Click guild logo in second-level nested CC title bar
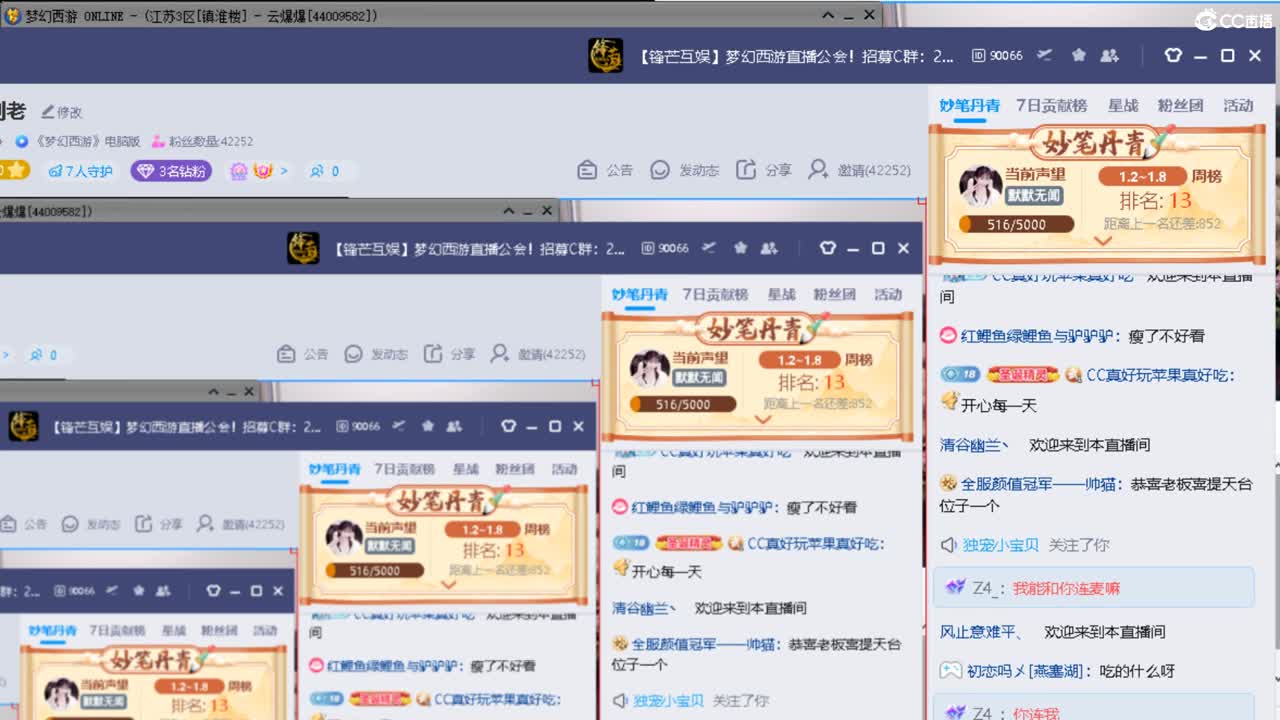1280x720 pixels. point(303,248)
